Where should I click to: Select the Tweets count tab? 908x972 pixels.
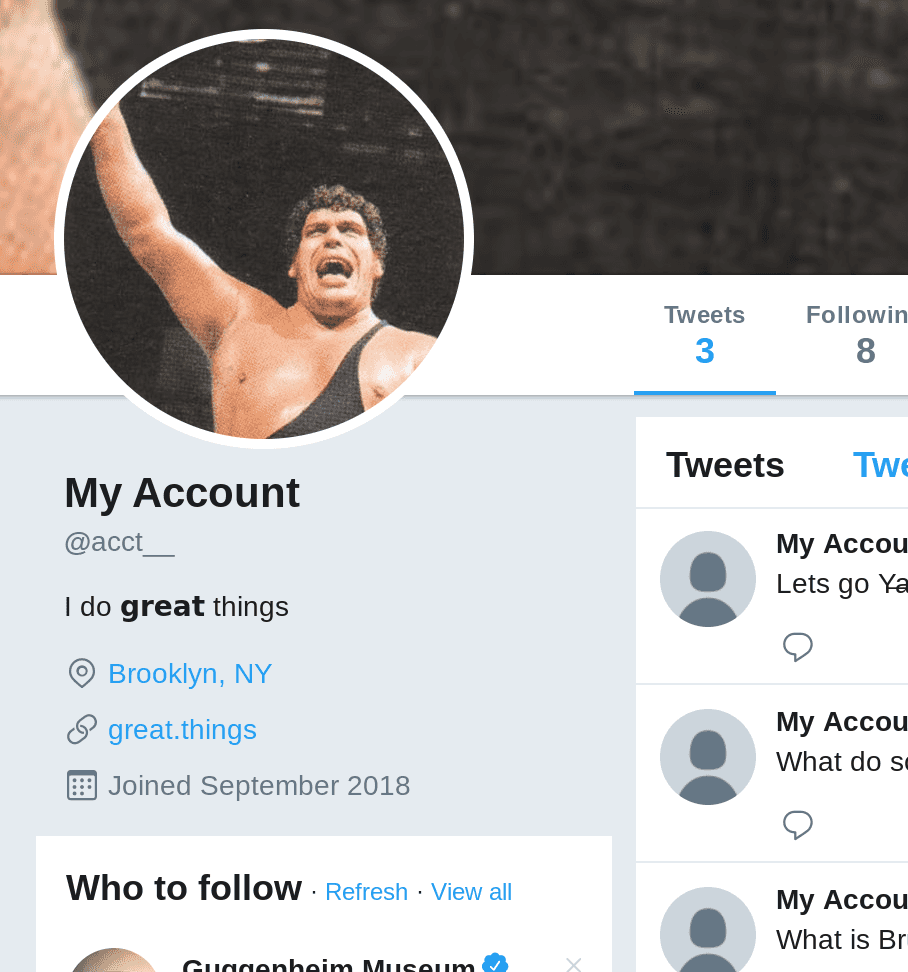(x=704, y=332)
